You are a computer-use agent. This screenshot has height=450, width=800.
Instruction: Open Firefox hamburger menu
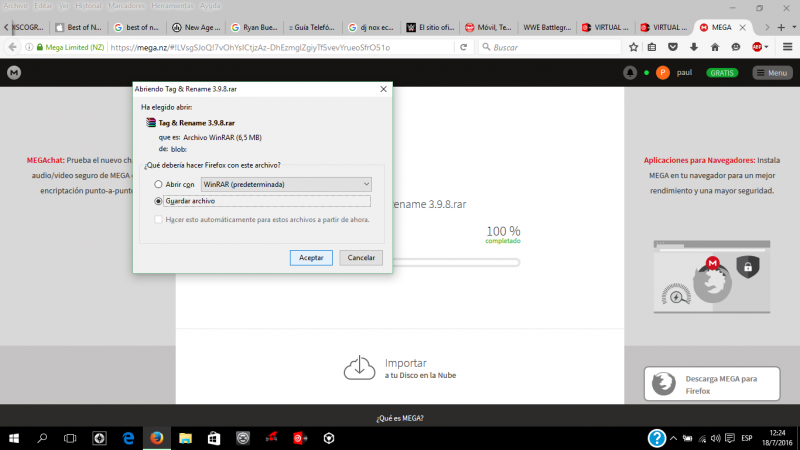[x=787, y=47]
